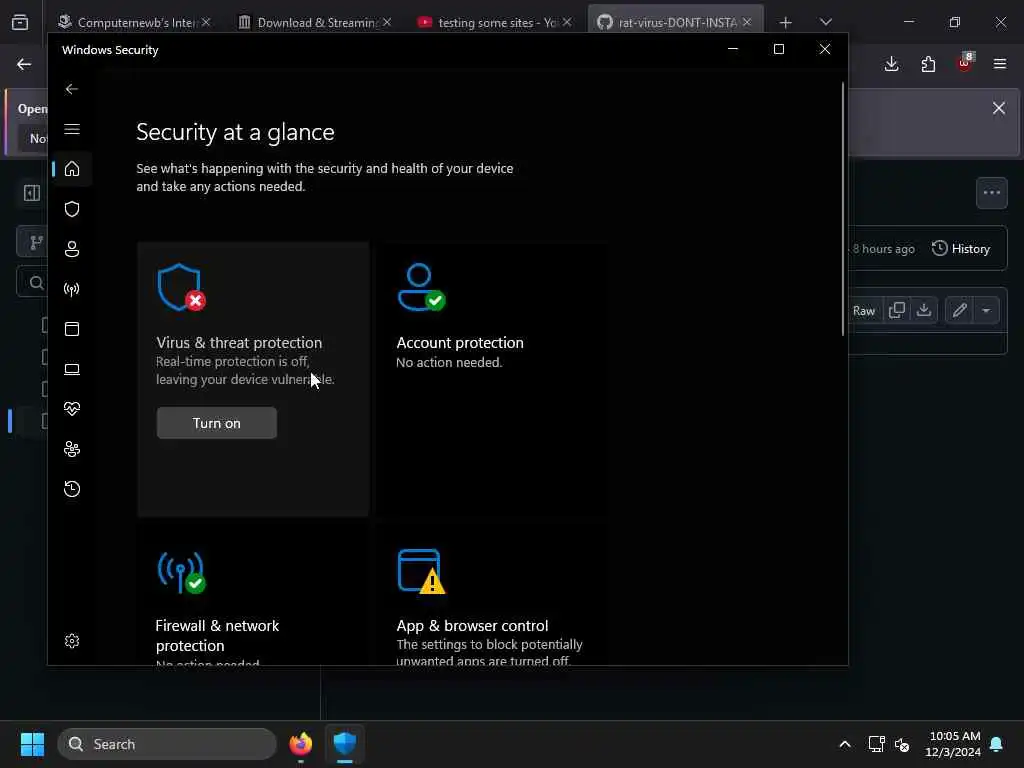Click the Windows Security vertical scrollbar
Viewport: 1024px width, 768px height.
coord(842,209)
